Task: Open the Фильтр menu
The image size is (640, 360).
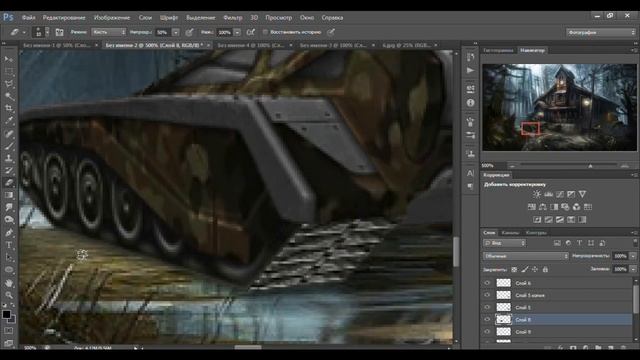Action: click(233, 18)
